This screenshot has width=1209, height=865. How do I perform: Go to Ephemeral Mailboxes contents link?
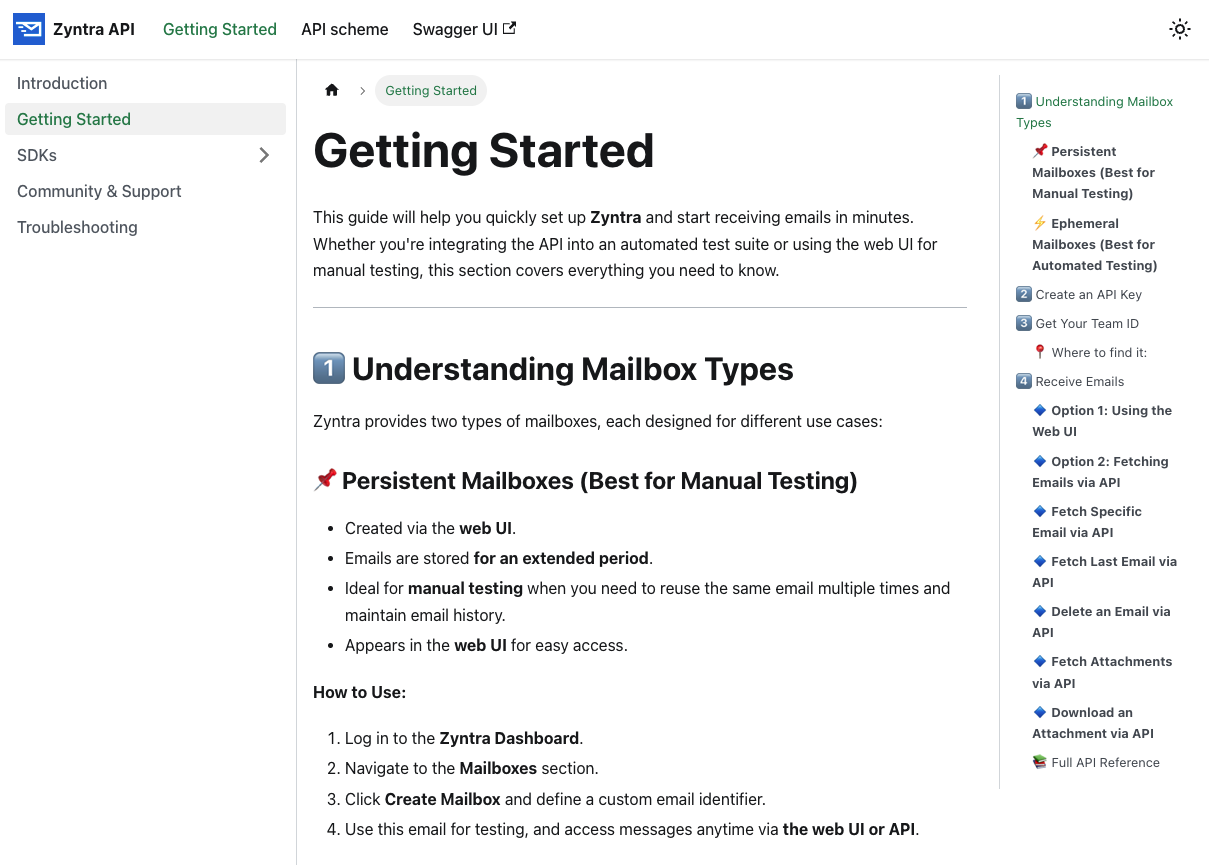(x=1094, y=244)
